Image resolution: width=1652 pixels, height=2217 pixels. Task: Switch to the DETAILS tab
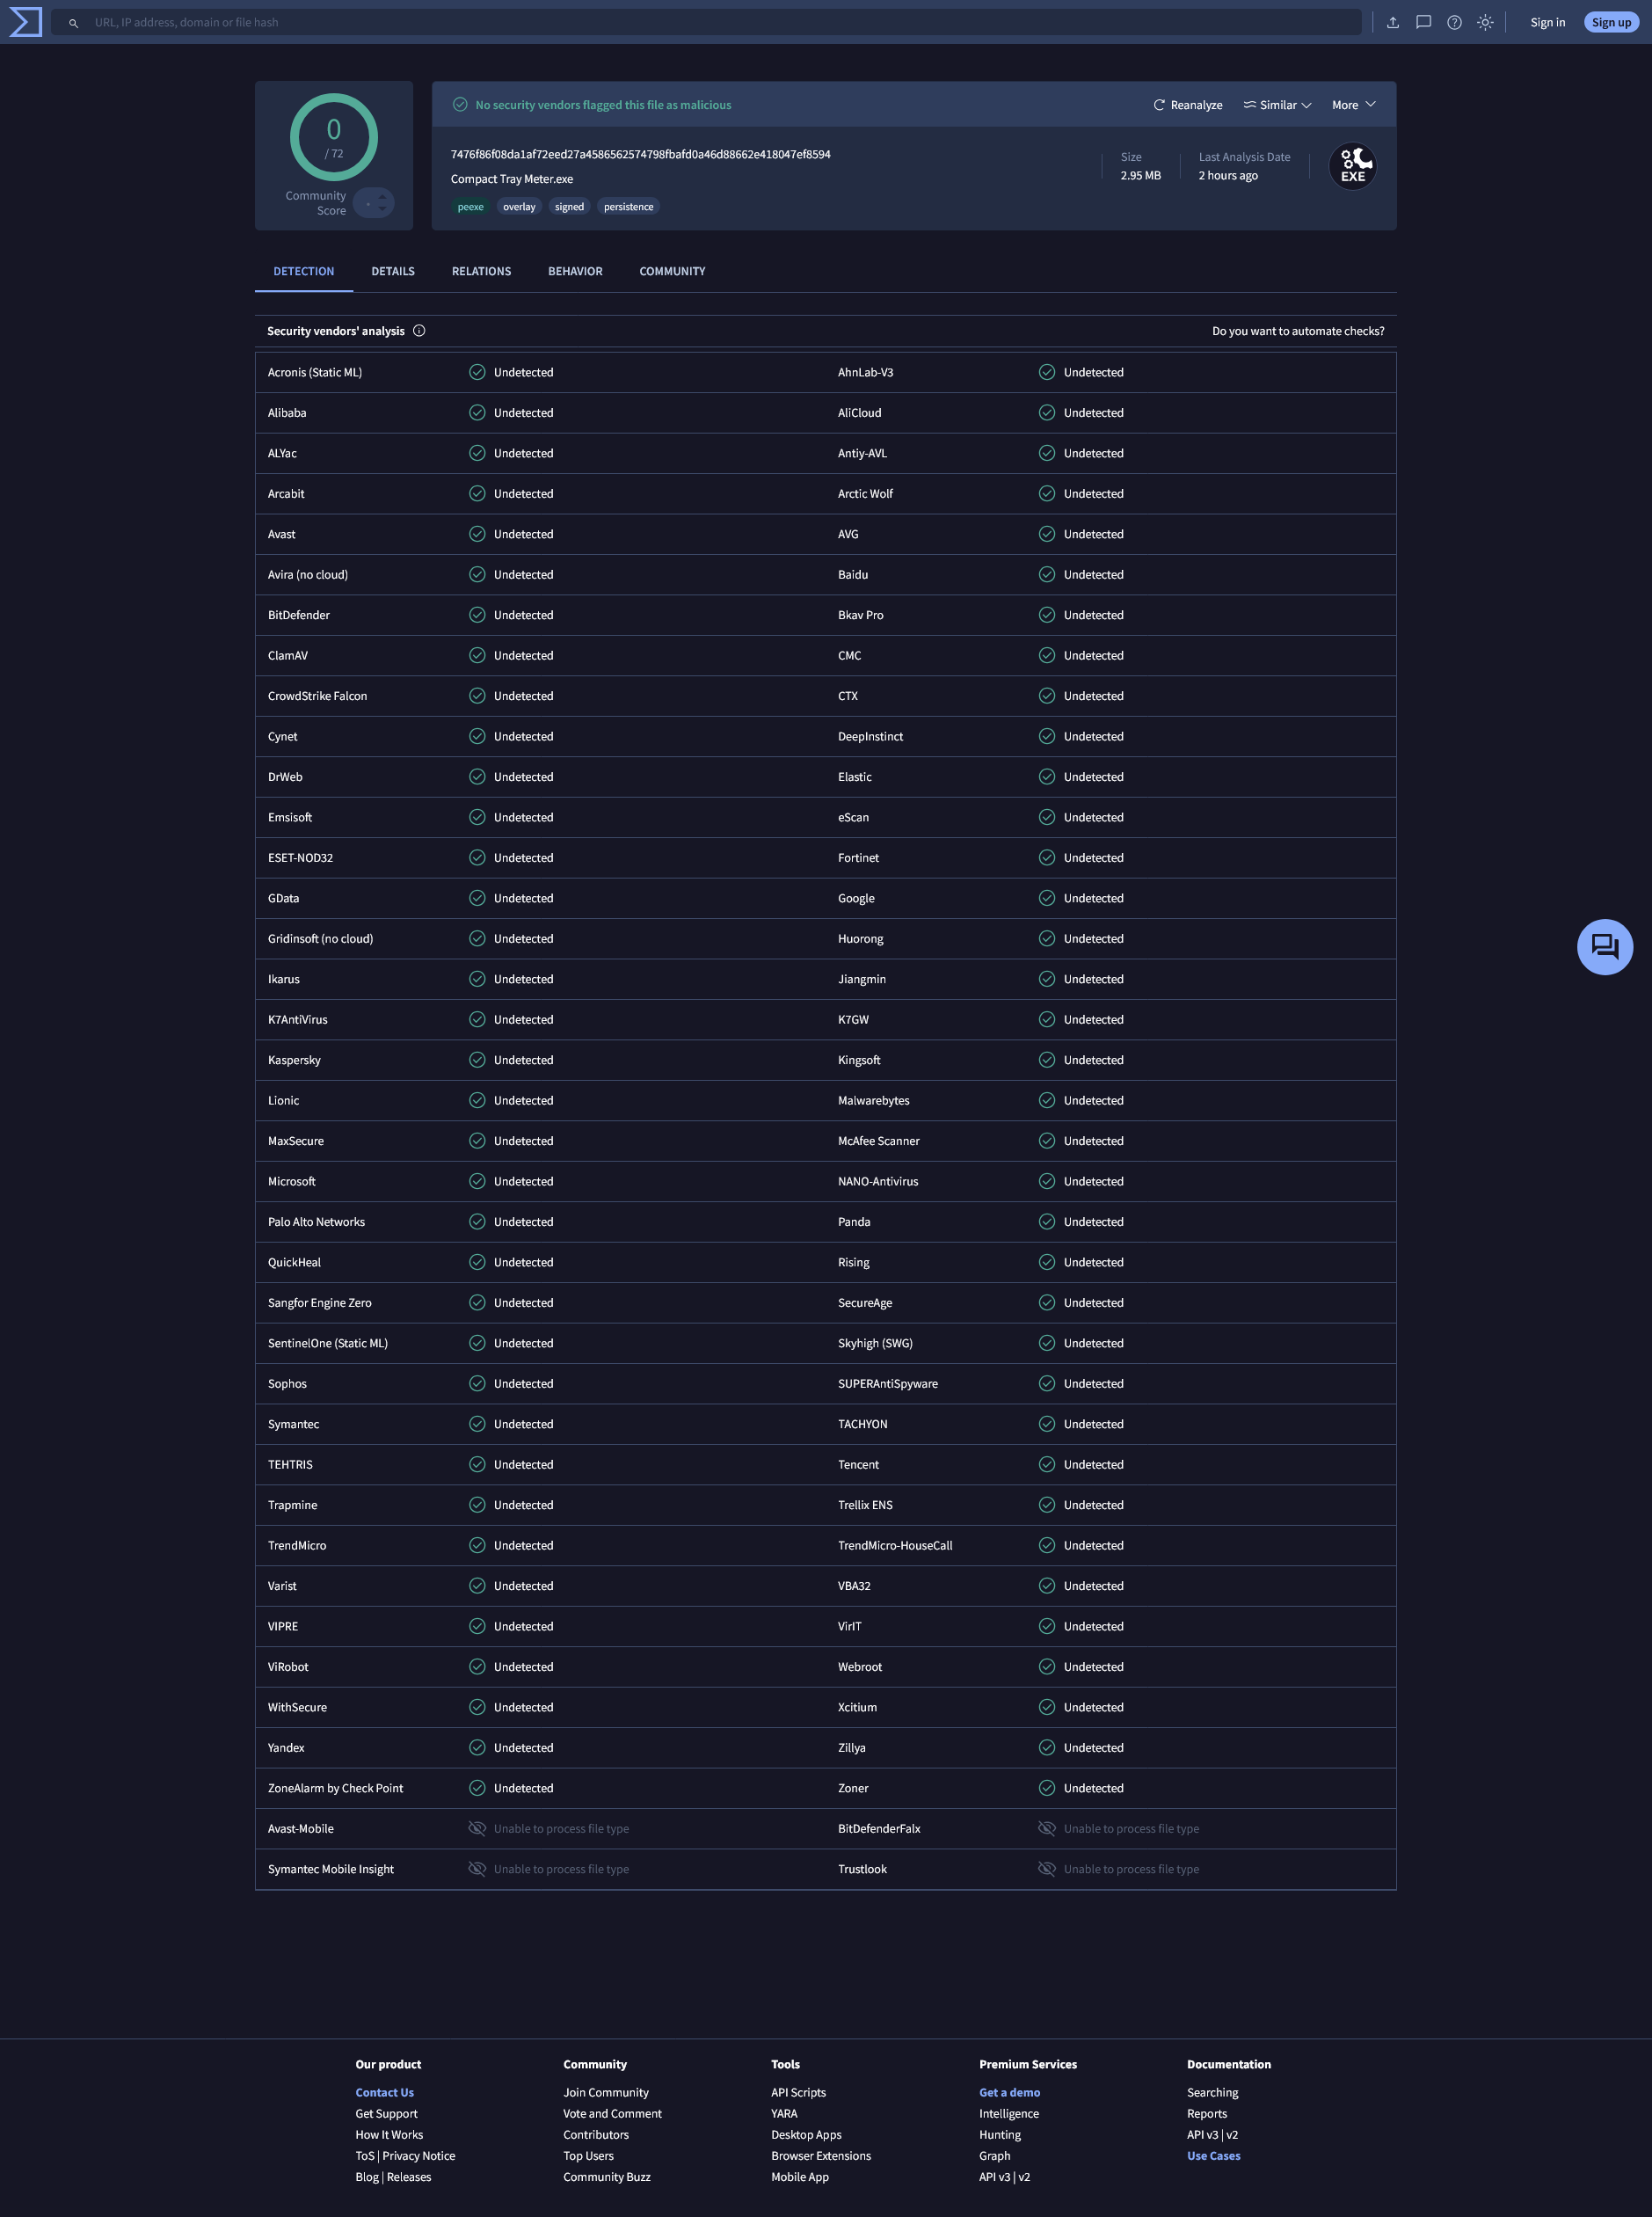pos(393,271)
